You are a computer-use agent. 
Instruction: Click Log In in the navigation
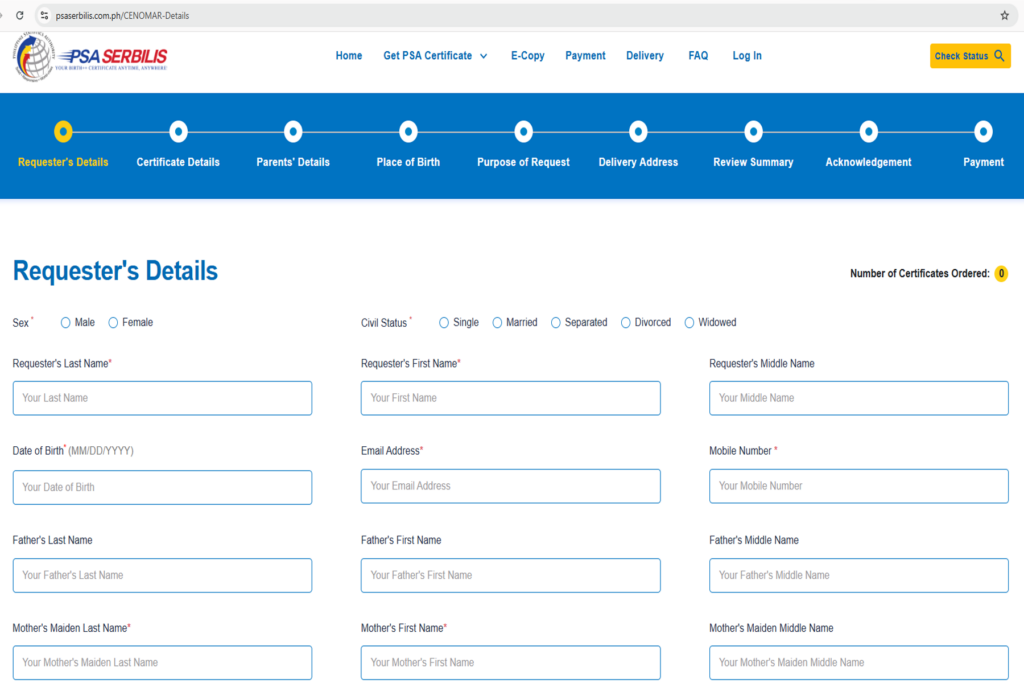747,56
